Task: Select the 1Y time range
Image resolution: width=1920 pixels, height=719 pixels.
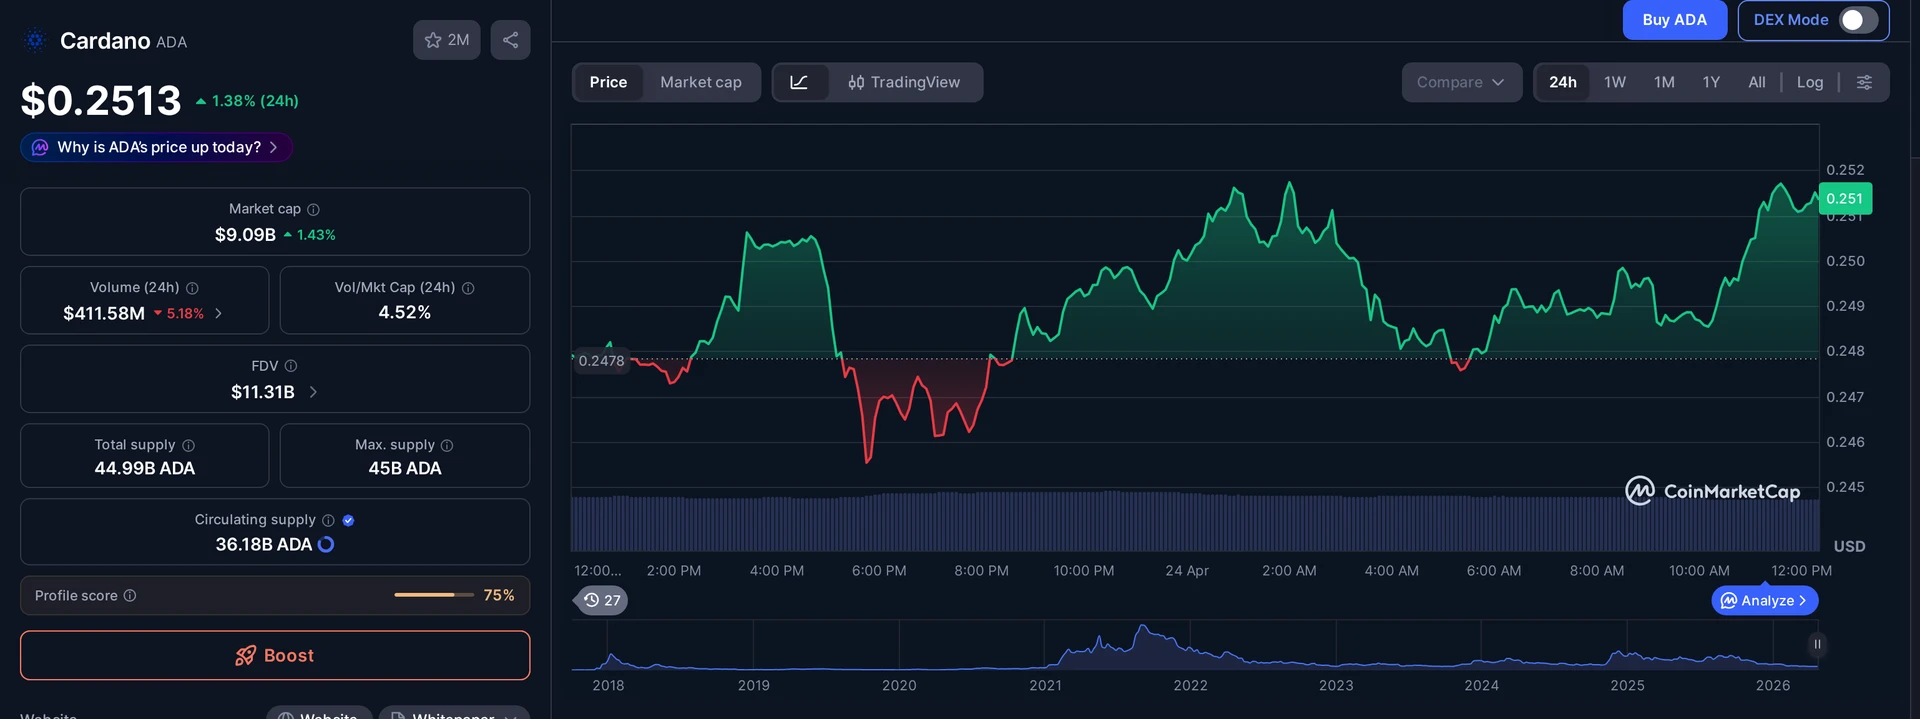Action: point(1711,82)
